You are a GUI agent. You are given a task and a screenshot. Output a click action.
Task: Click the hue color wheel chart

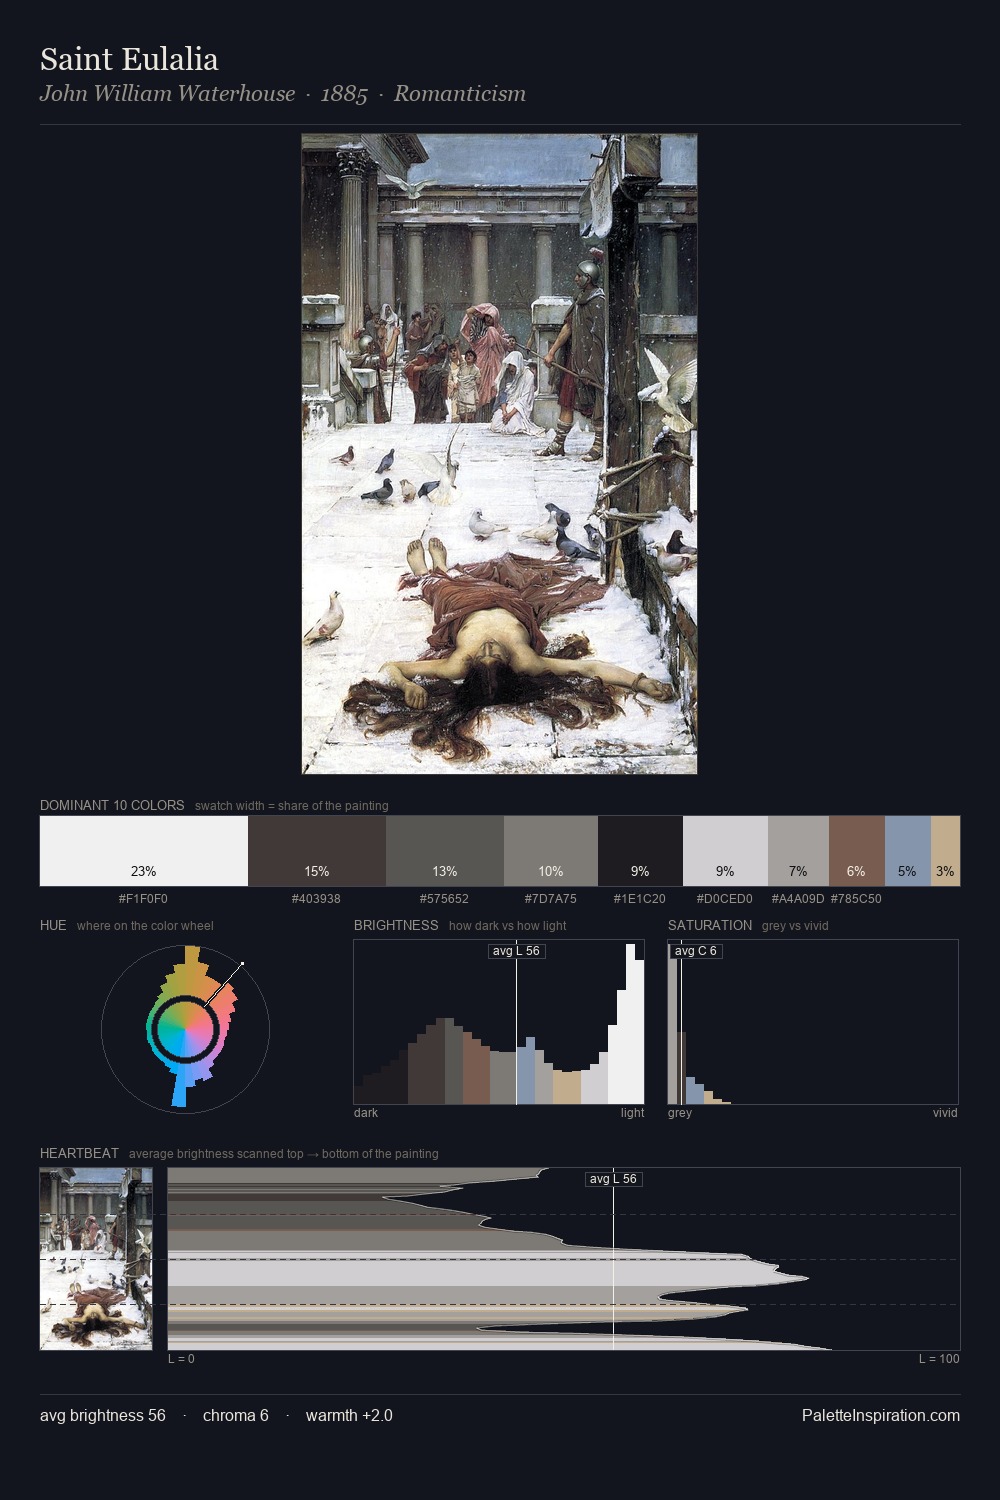point(185,1028)
